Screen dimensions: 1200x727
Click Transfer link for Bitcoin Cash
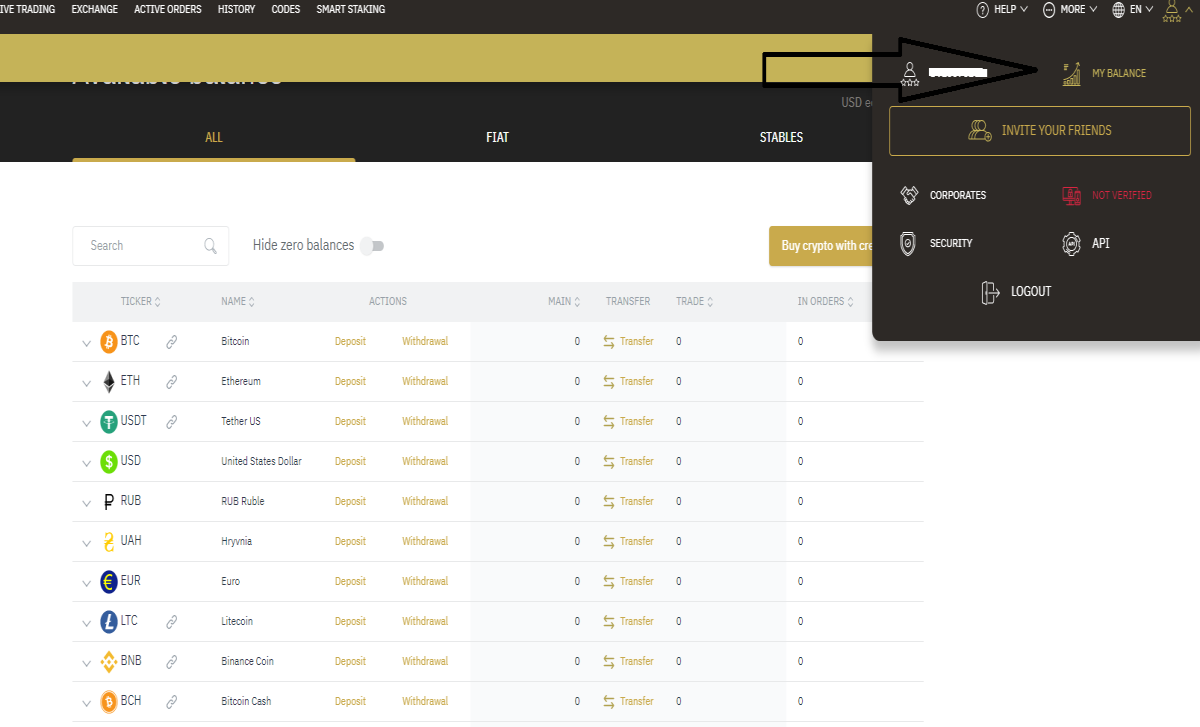628,702
